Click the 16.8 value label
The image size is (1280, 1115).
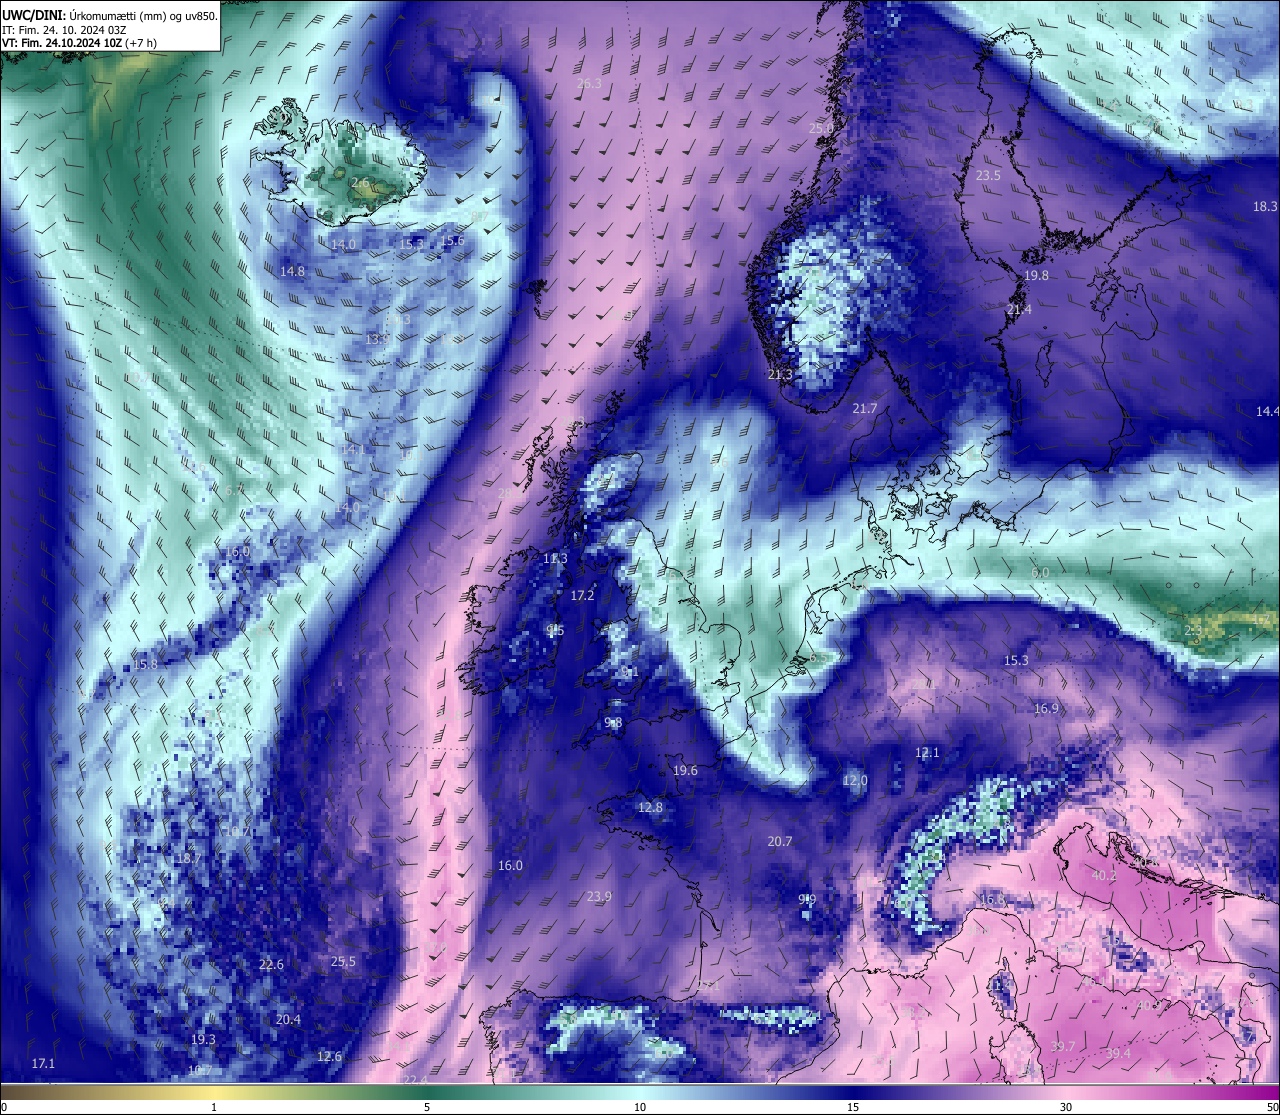click(991, 900)
